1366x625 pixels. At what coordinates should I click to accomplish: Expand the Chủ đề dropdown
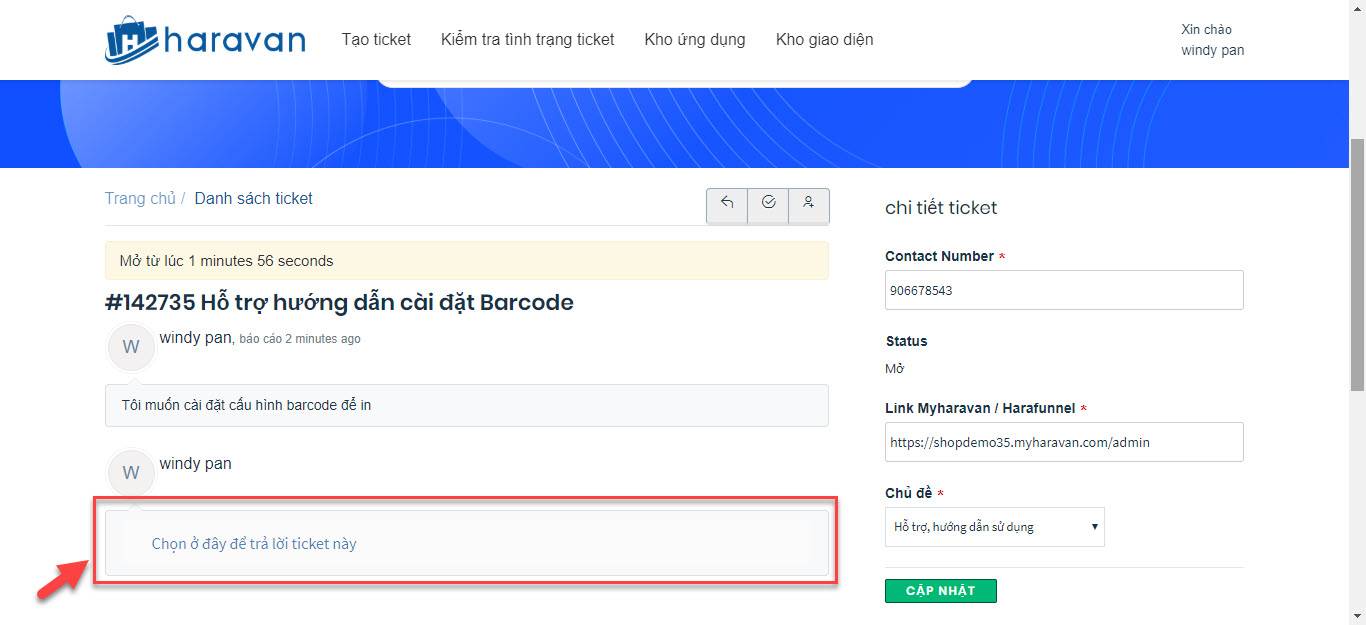(x=994, y=527)
